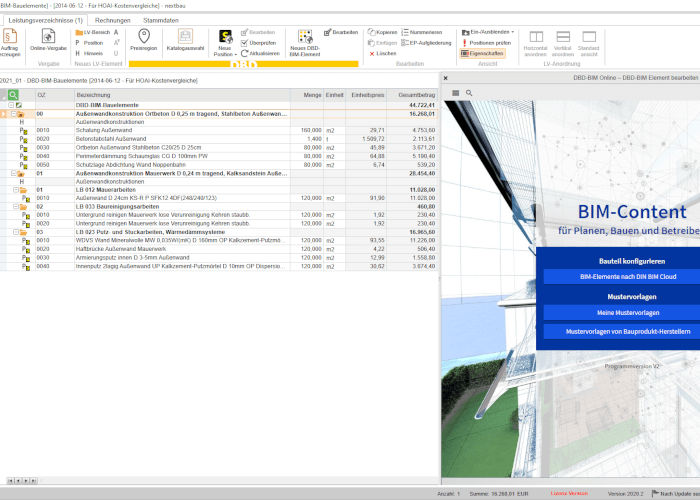Select Haftbrücke Außenwand Mauerwerk row
The width and height of the screenshot is (700, 500).
pos(219,249)
